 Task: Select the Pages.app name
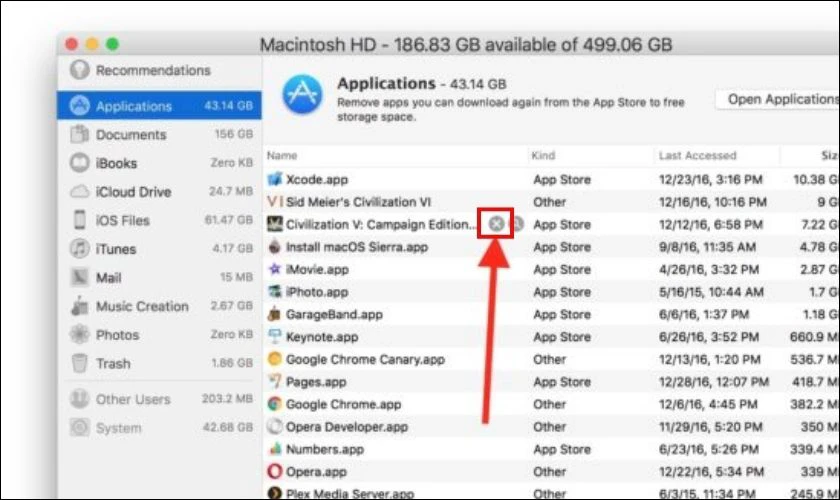(x=316, y=382)
